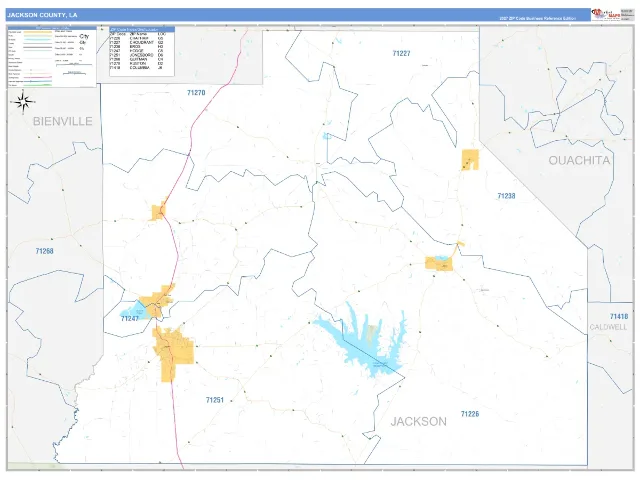Click the orange city area beside the 71247 lake
The height and width of the screenshot is (480, 640).
pyautogui.click(x=157, y=301)
